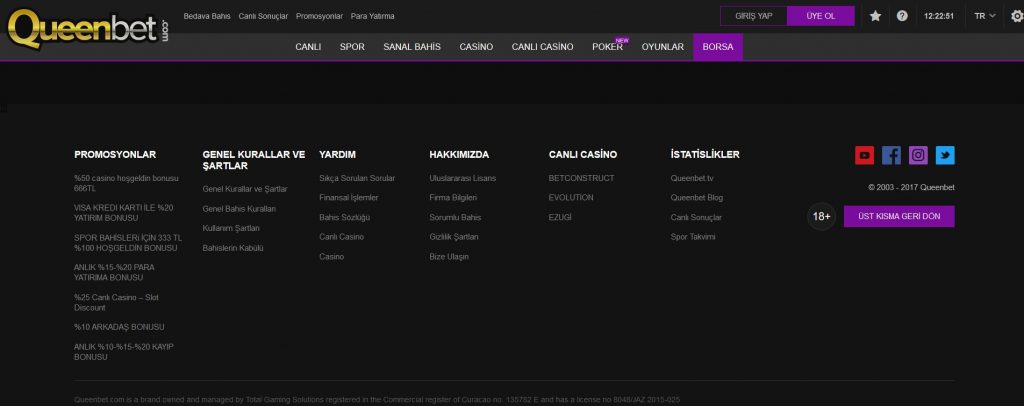Open the CASİNO menu item
The image size is (1024, 406).
coord(476,47)
